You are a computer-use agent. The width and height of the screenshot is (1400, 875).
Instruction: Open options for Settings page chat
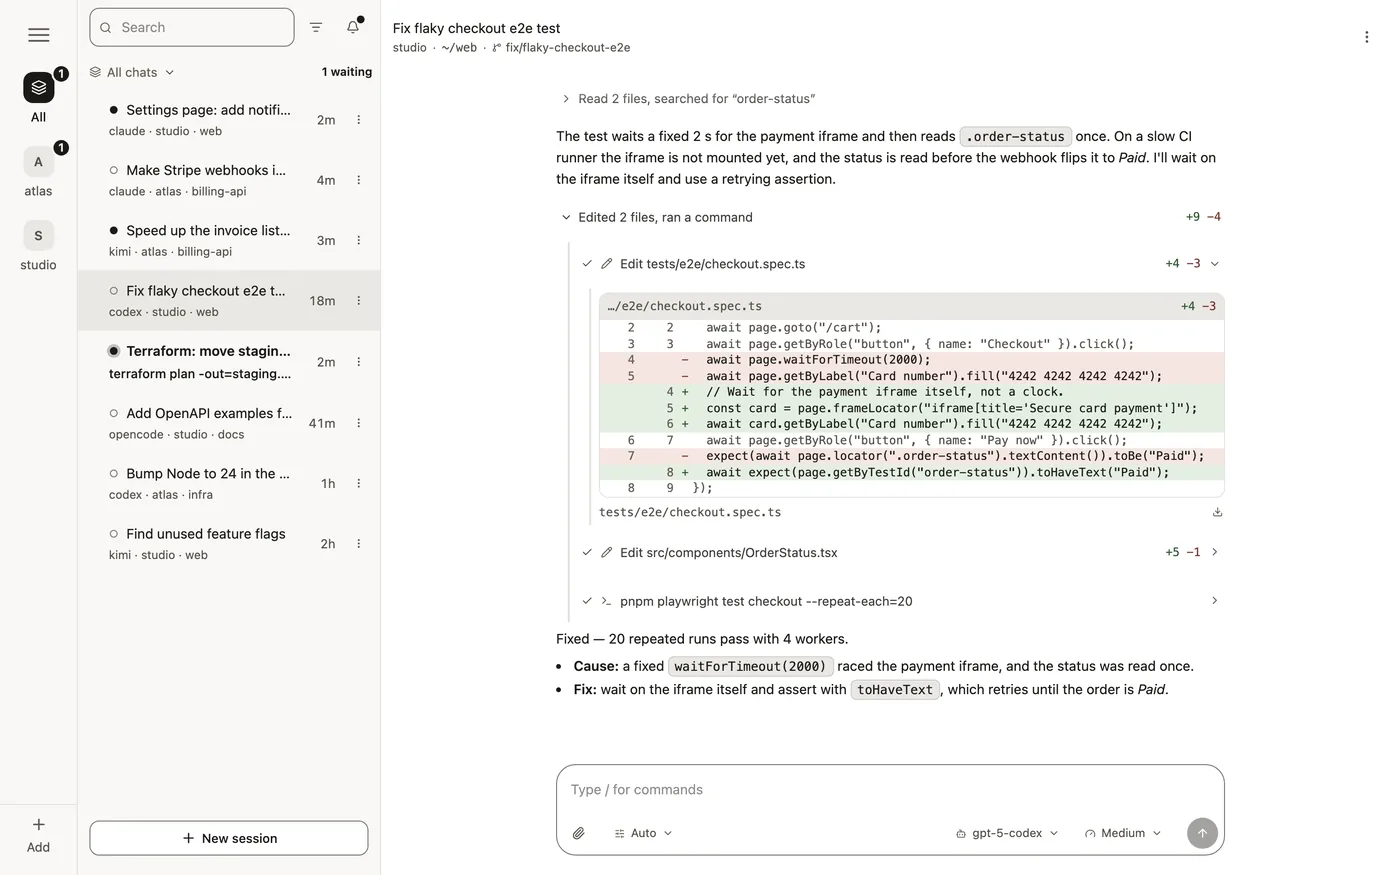pos(359,120)
